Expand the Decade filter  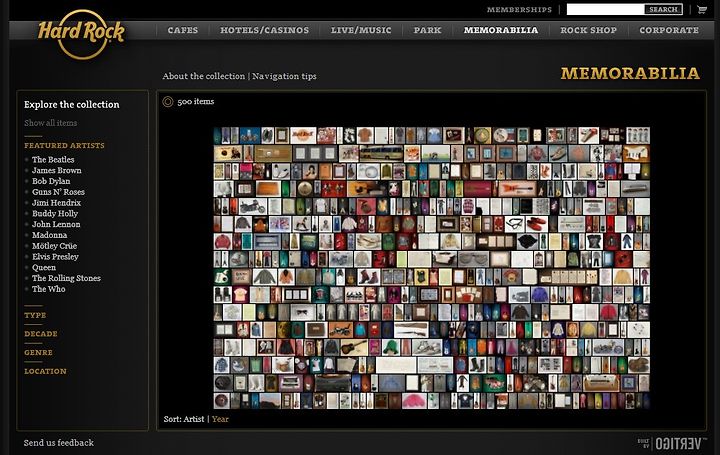[41, 334]
